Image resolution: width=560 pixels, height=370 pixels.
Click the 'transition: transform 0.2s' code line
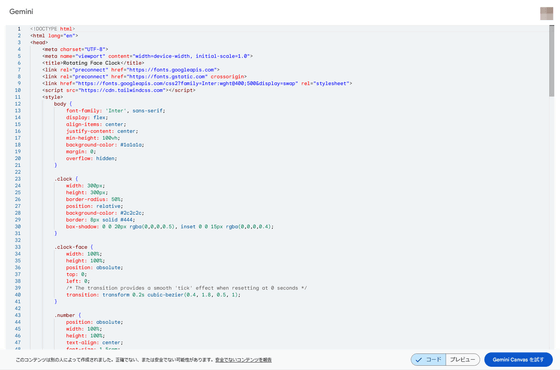[153, 295]
